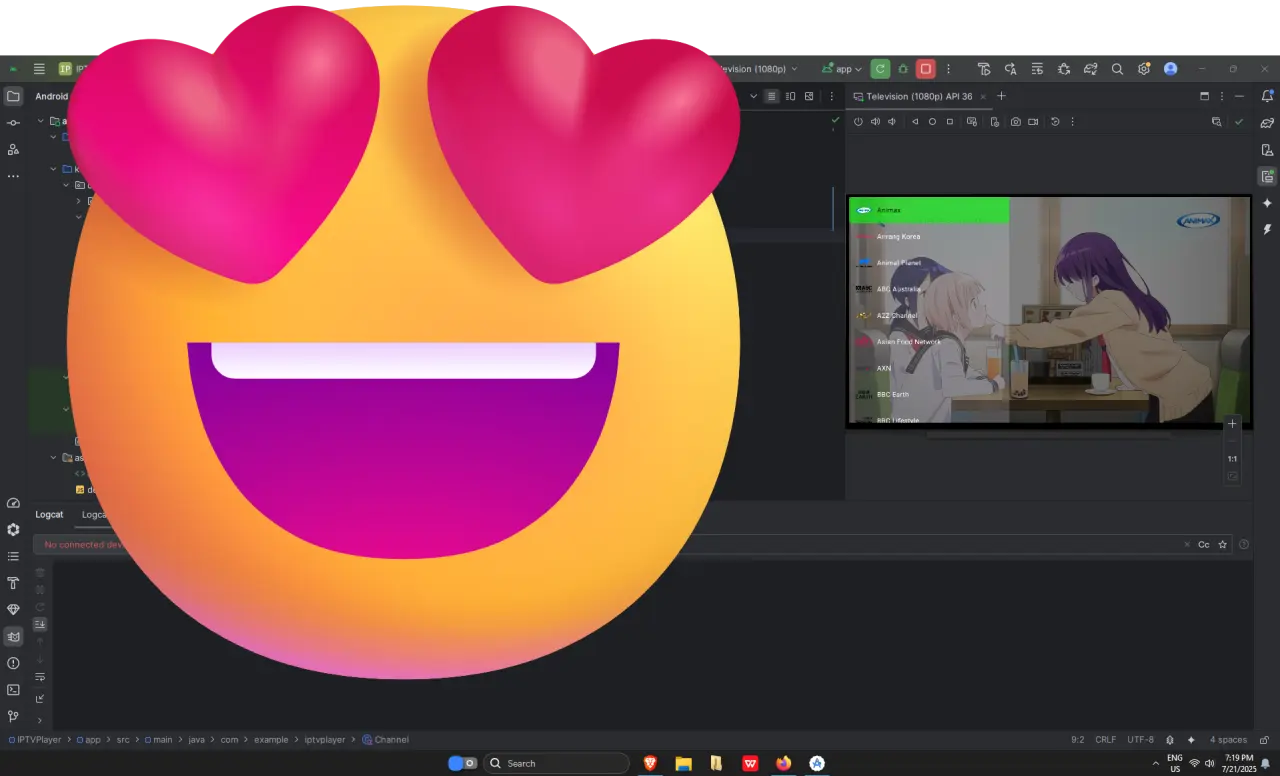Open the app run configuration dropdown

(842, 69)
